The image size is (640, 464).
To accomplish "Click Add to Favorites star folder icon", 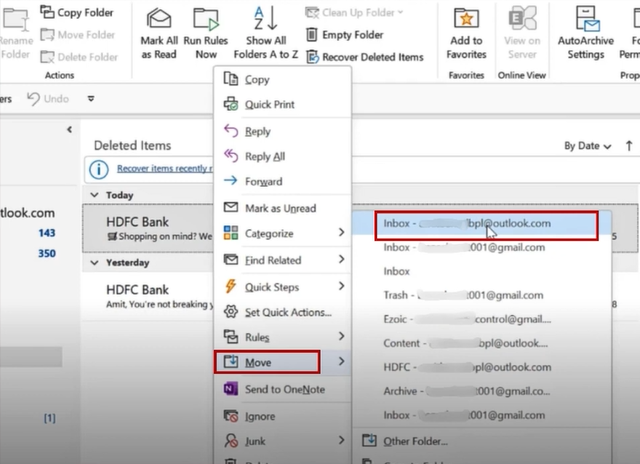I will (x=466, y=18).
